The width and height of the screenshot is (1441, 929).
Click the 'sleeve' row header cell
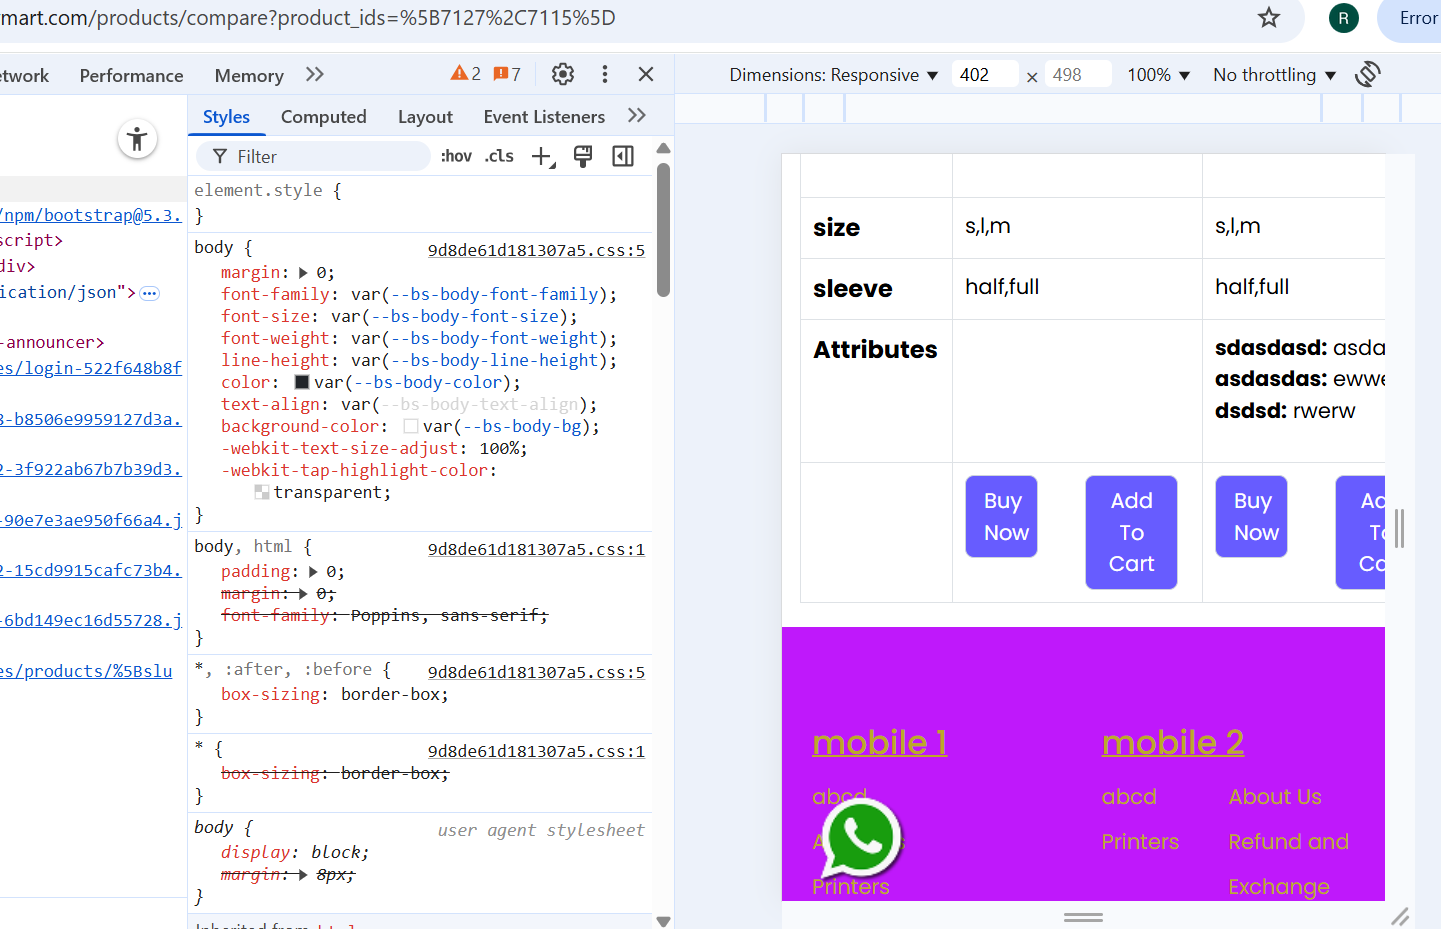pyautogui.click(x=877, y=289)
